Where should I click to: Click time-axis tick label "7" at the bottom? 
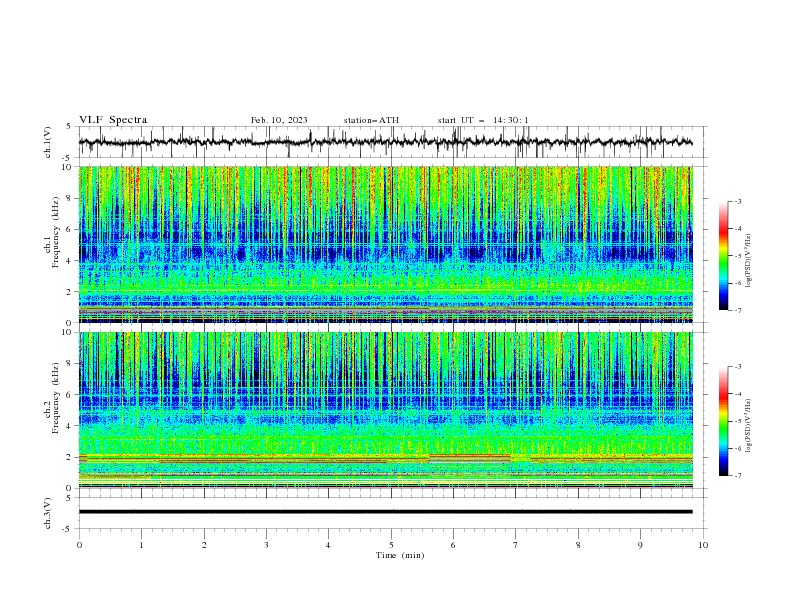pyautogui.click(x=515, y=545)
